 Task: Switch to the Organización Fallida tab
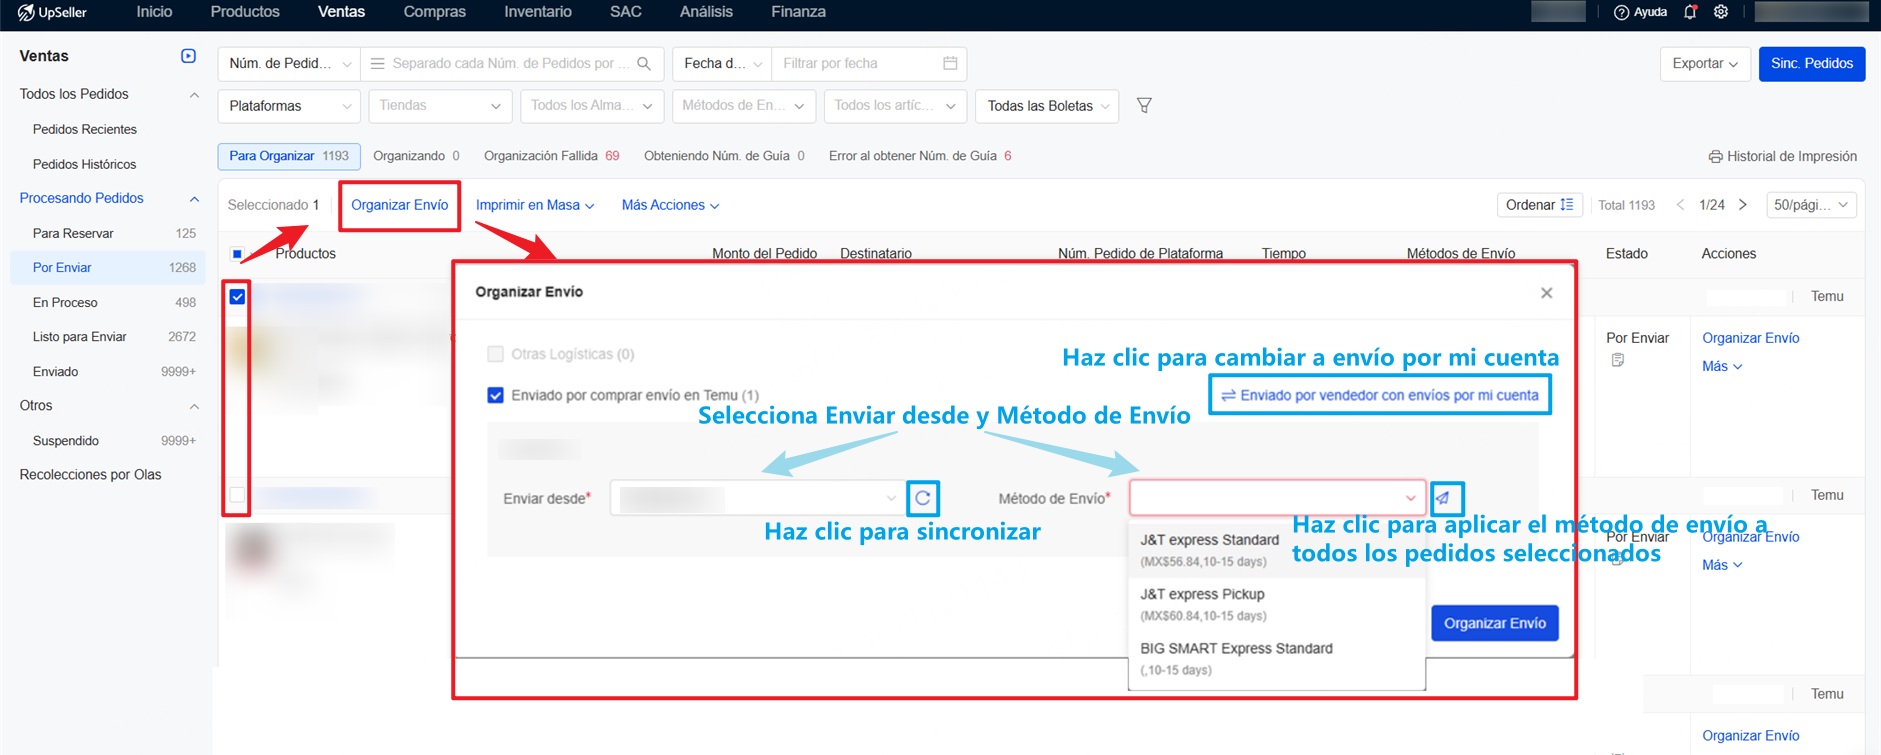(x=550, y=156)
